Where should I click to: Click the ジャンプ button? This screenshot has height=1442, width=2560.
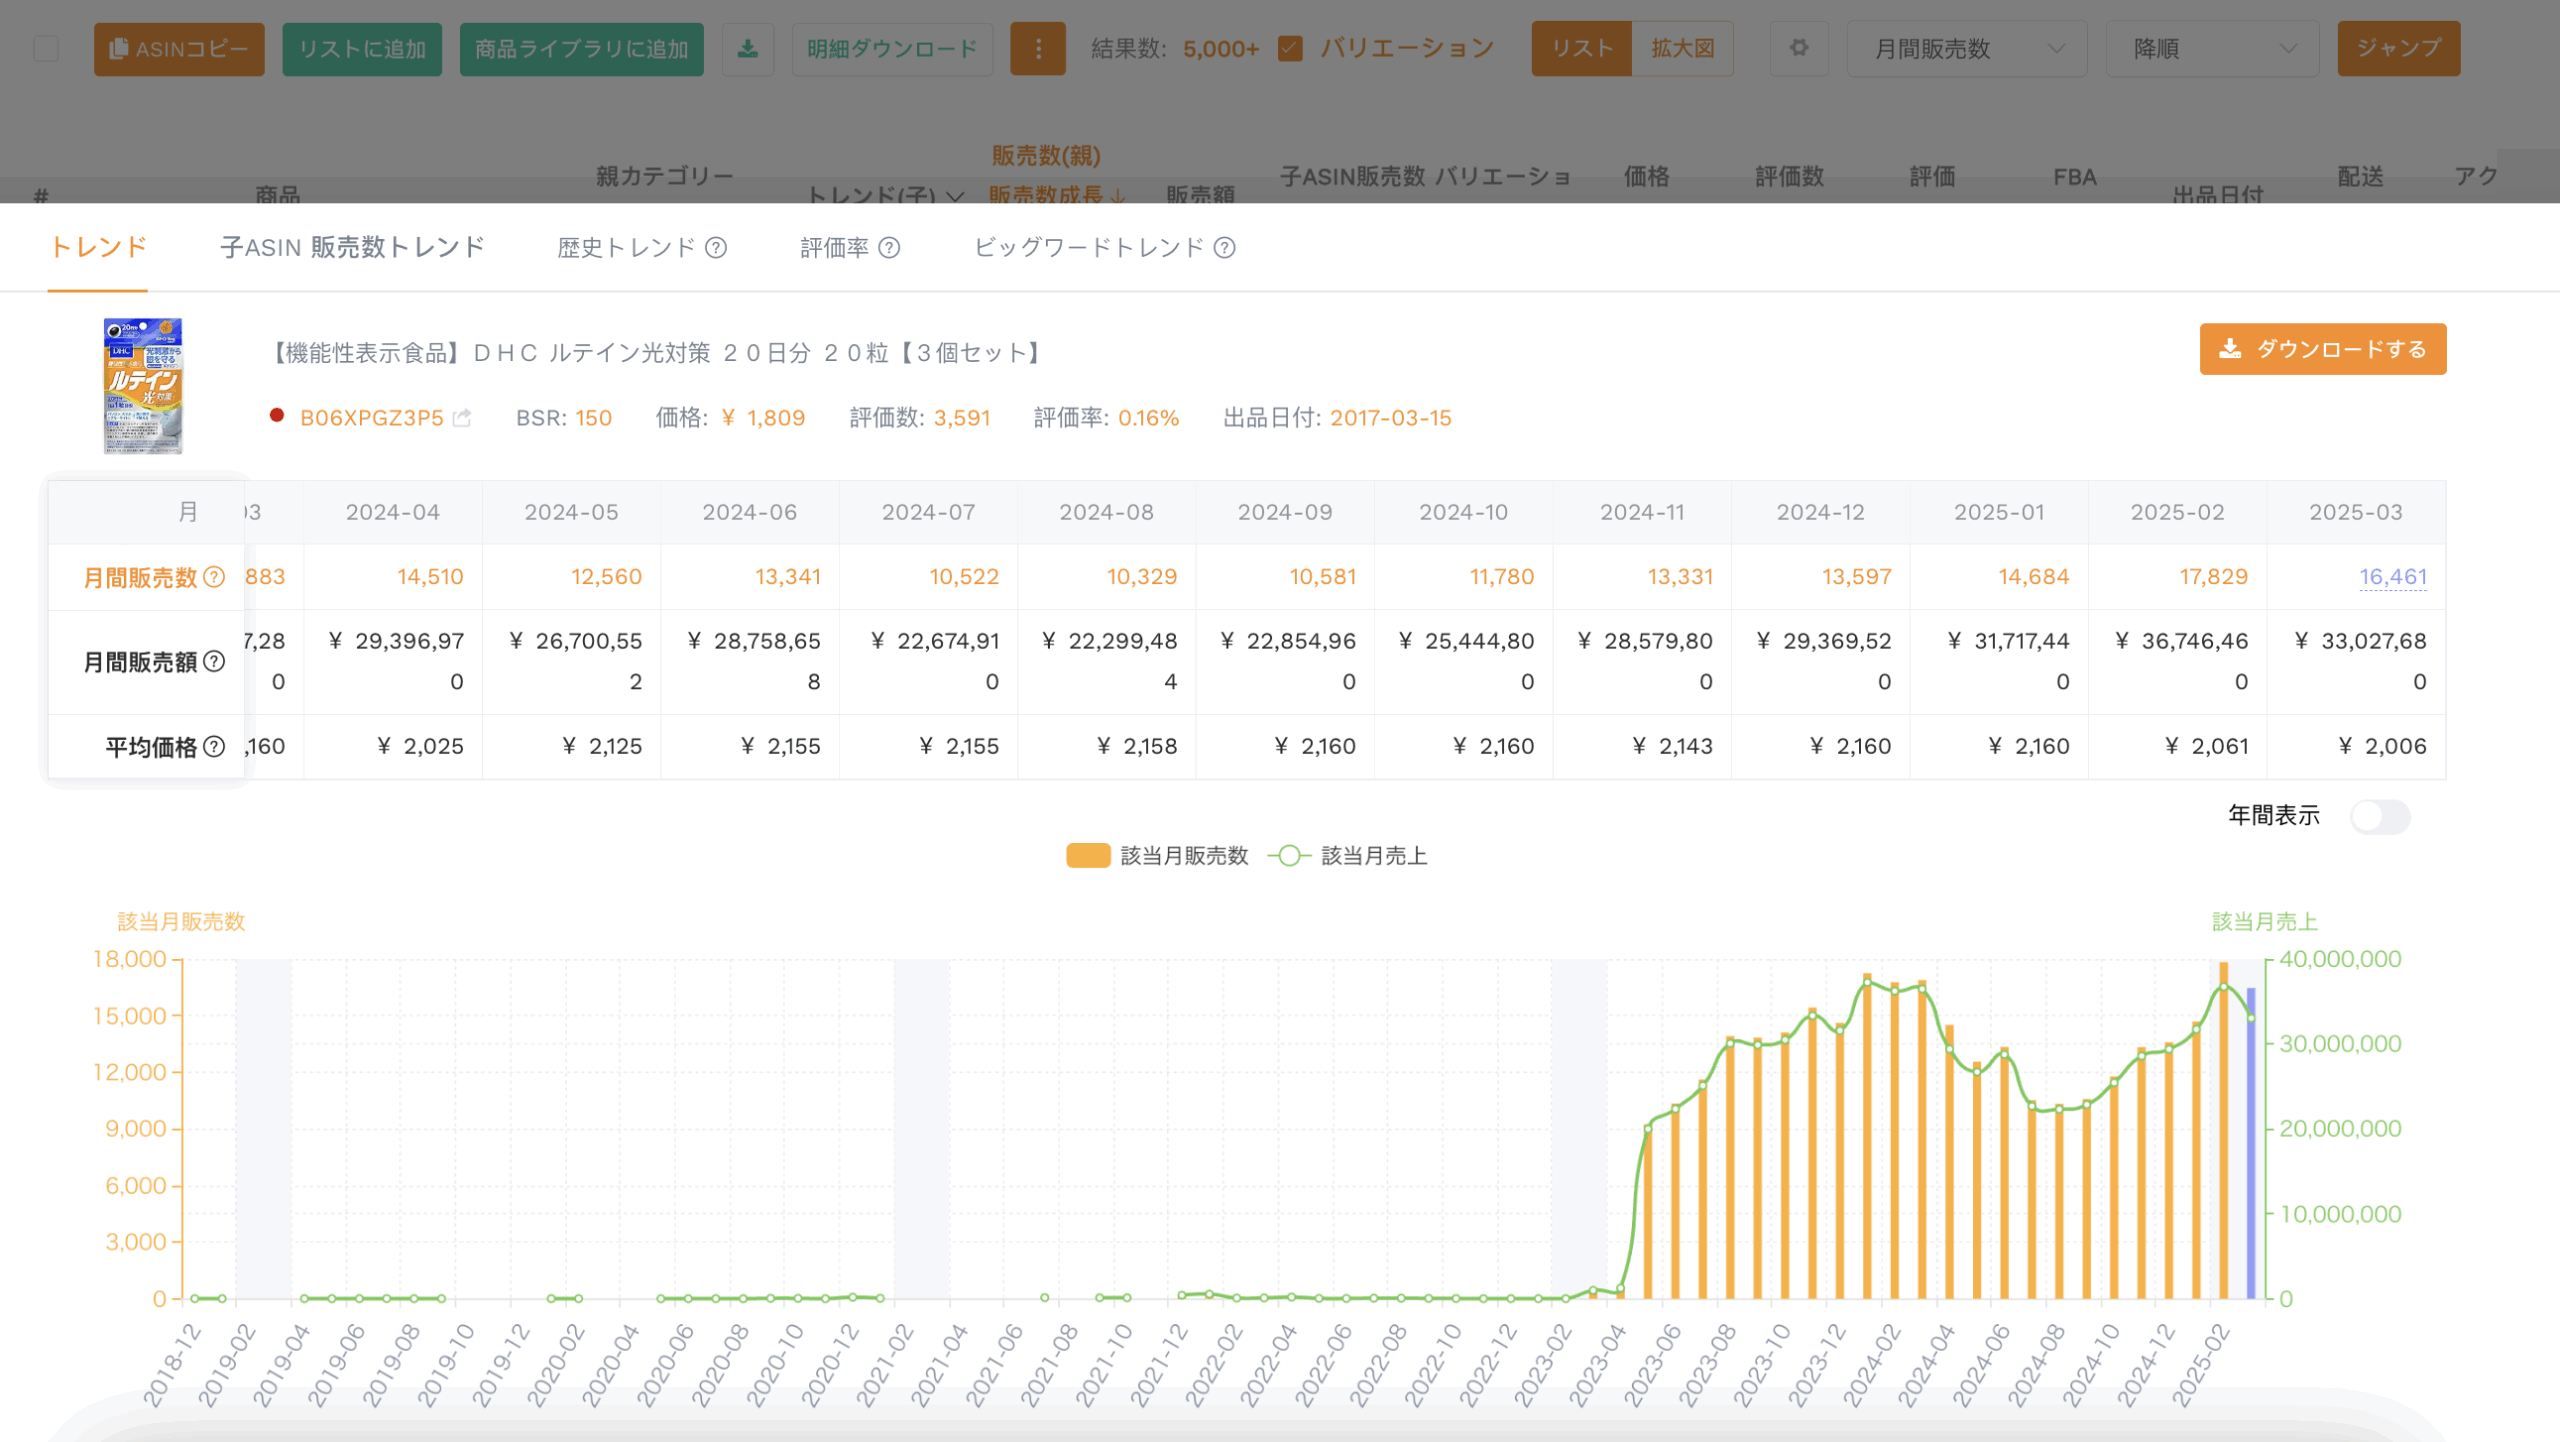pos(2398,49)
